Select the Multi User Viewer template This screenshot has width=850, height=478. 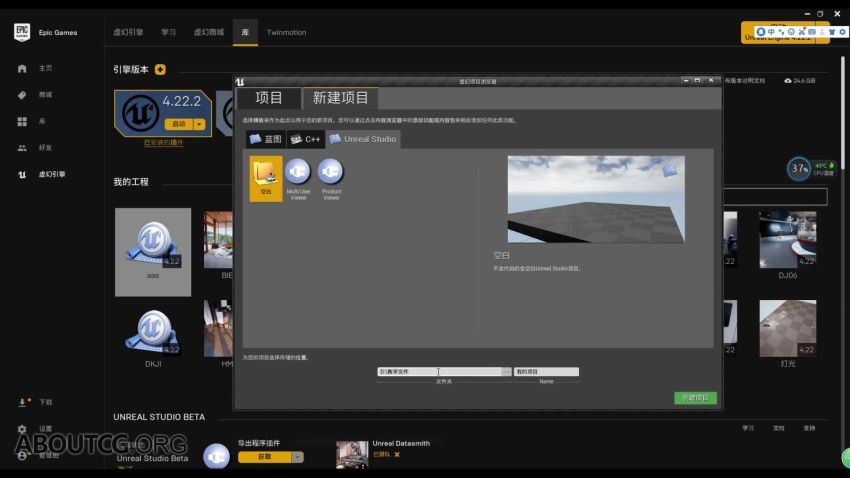point(298,179)
